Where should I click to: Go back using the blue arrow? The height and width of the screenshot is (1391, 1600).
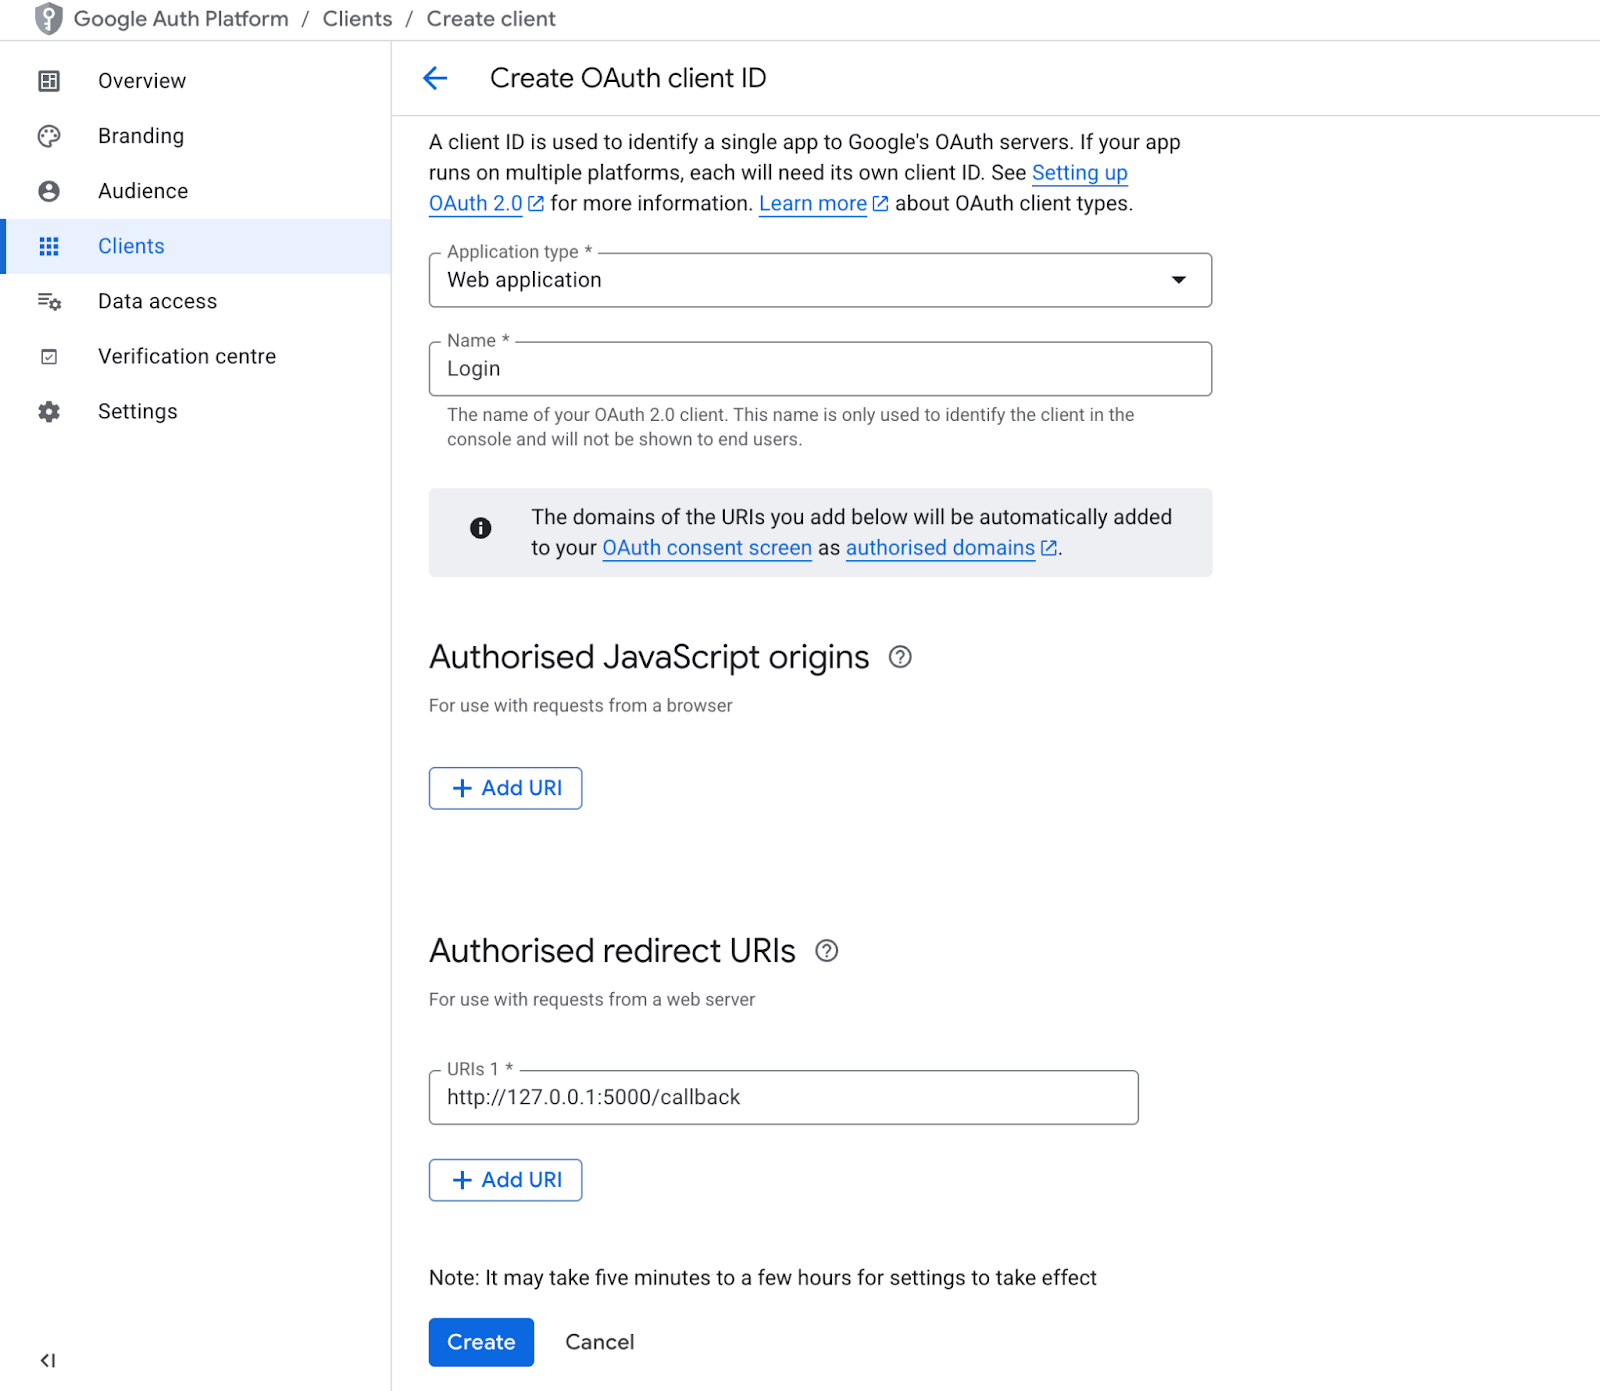click(x=435, y=78)
